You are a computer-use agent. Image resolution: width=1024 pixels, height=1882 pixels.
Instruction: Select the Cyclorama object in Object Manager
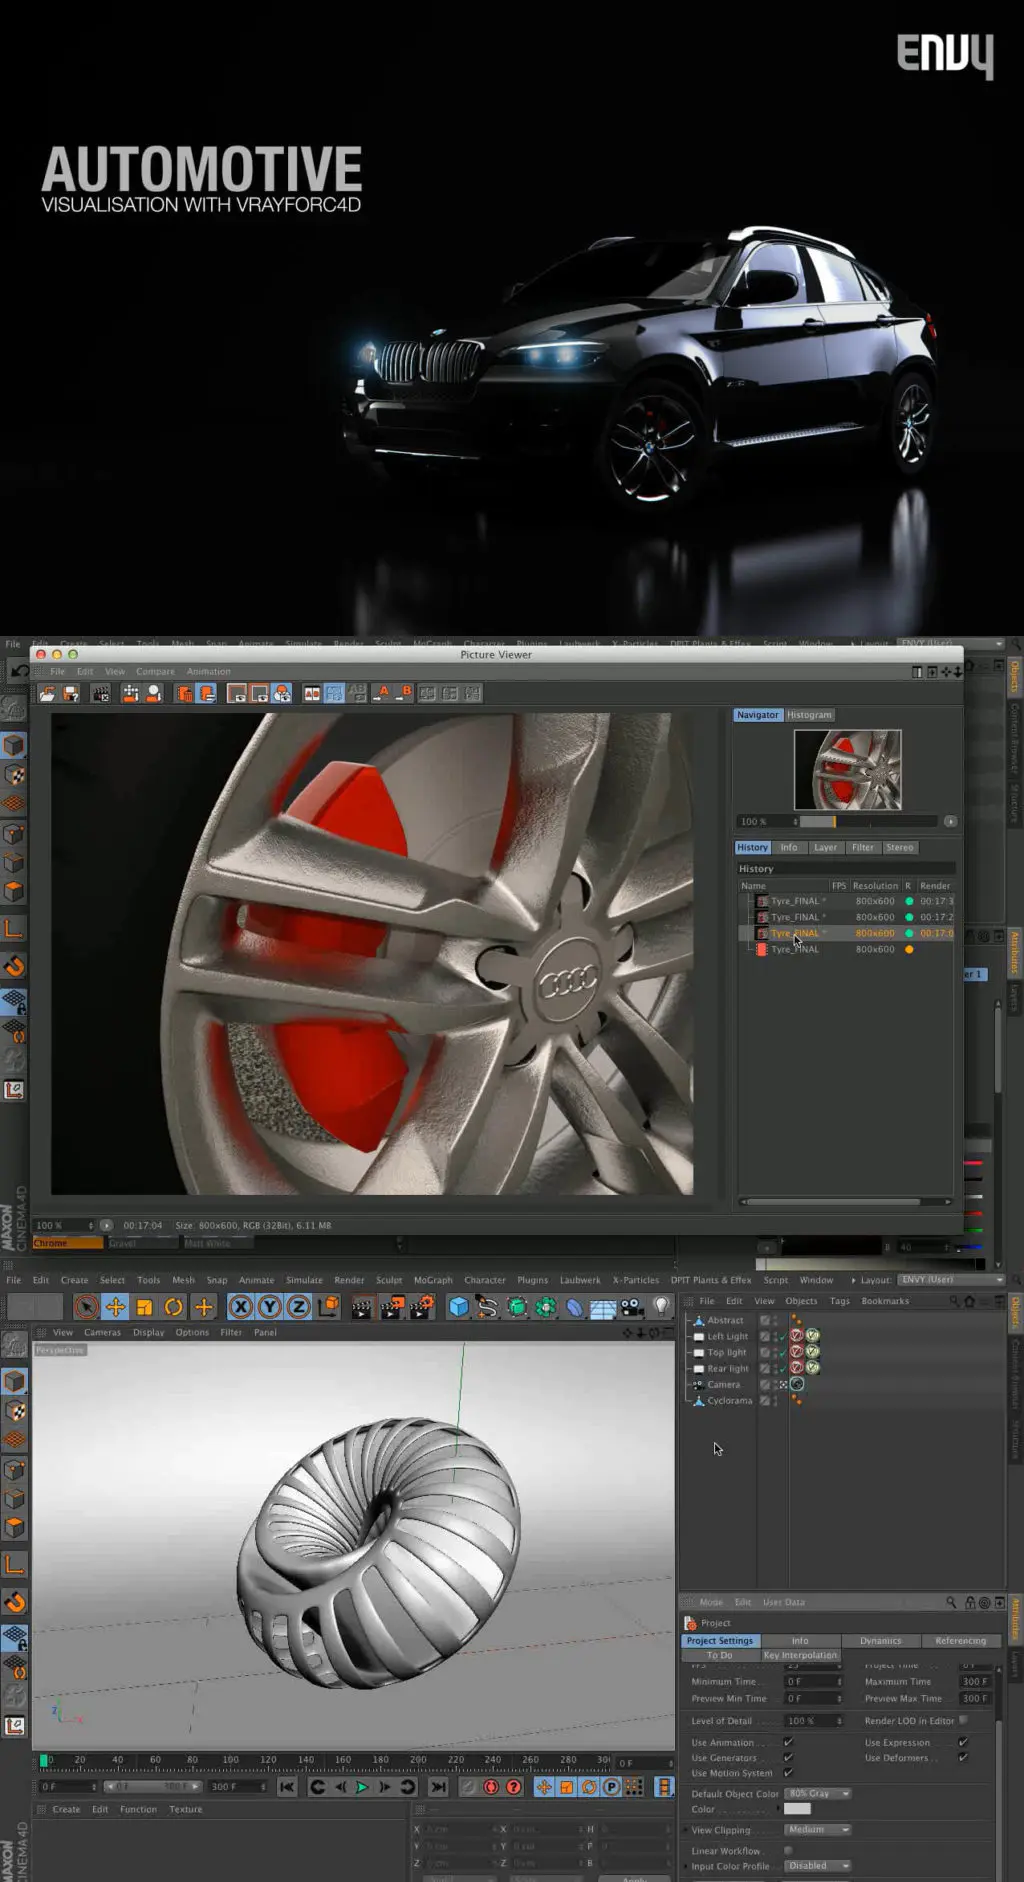(729, 1401)
